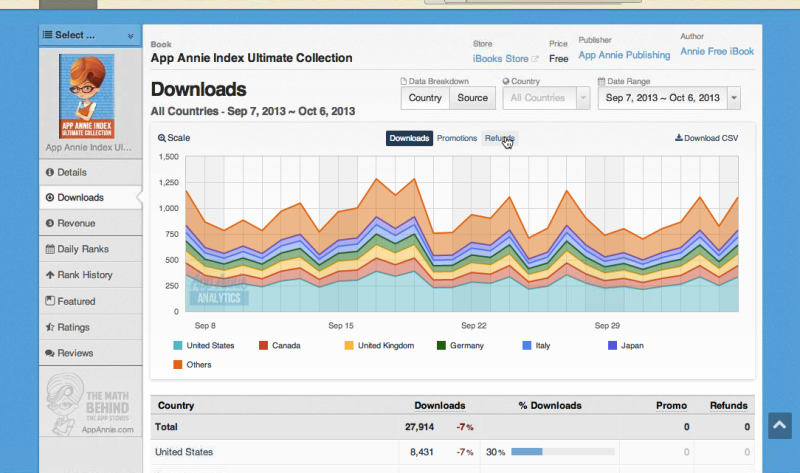
Task: Click the calendar icon beside Daily Ranks
Action: point(50,249)
